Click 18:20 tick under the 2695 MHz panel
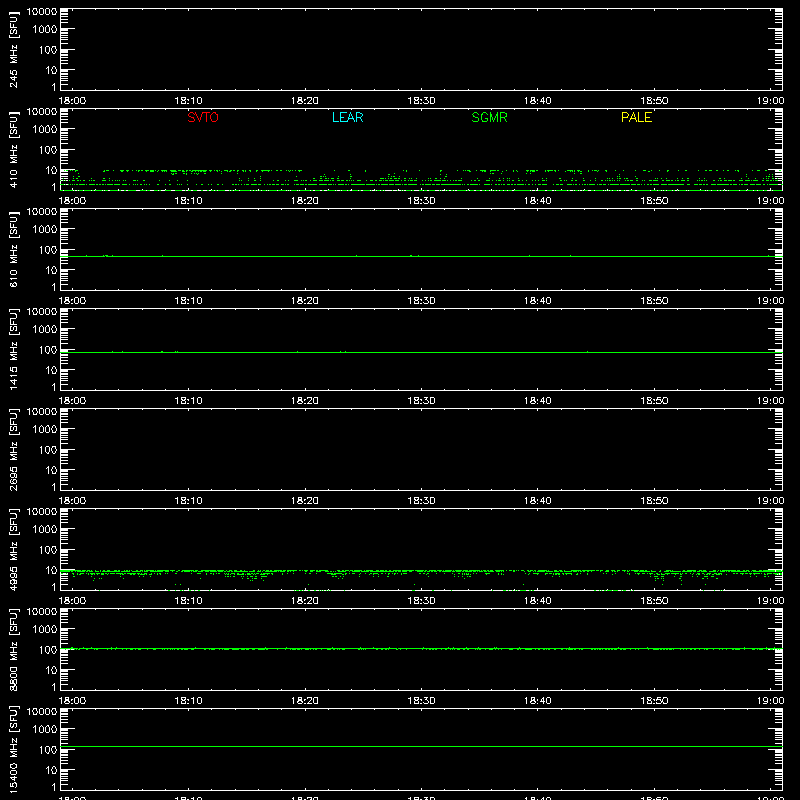 (x=305, y=501)
